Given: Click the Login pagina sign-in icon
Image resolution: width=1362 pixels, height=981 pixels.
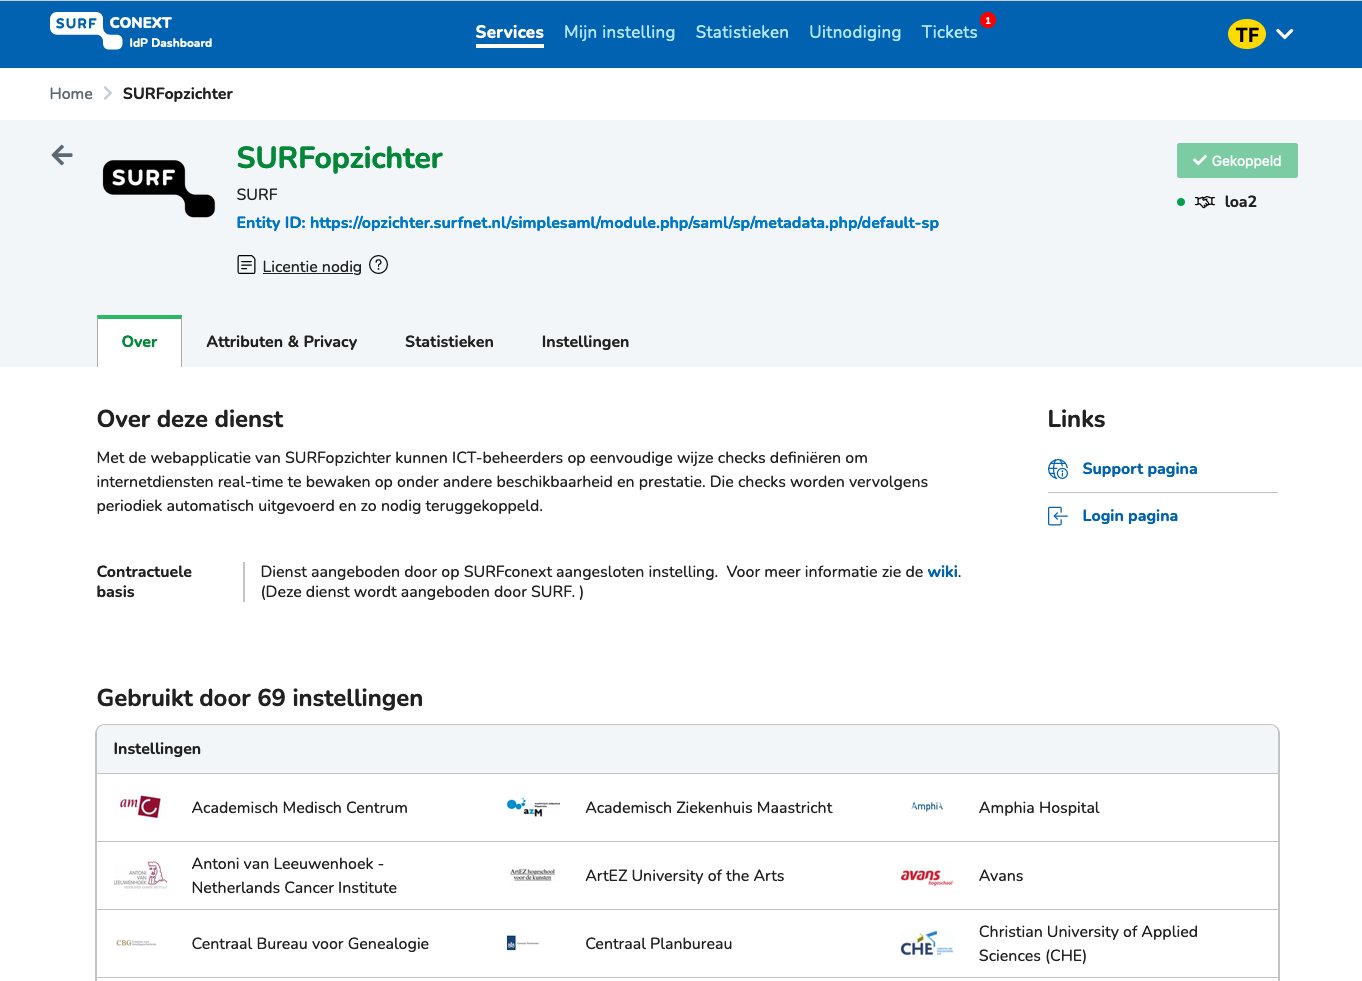Looking at the screenshot, I should [x=1058, y=516].
